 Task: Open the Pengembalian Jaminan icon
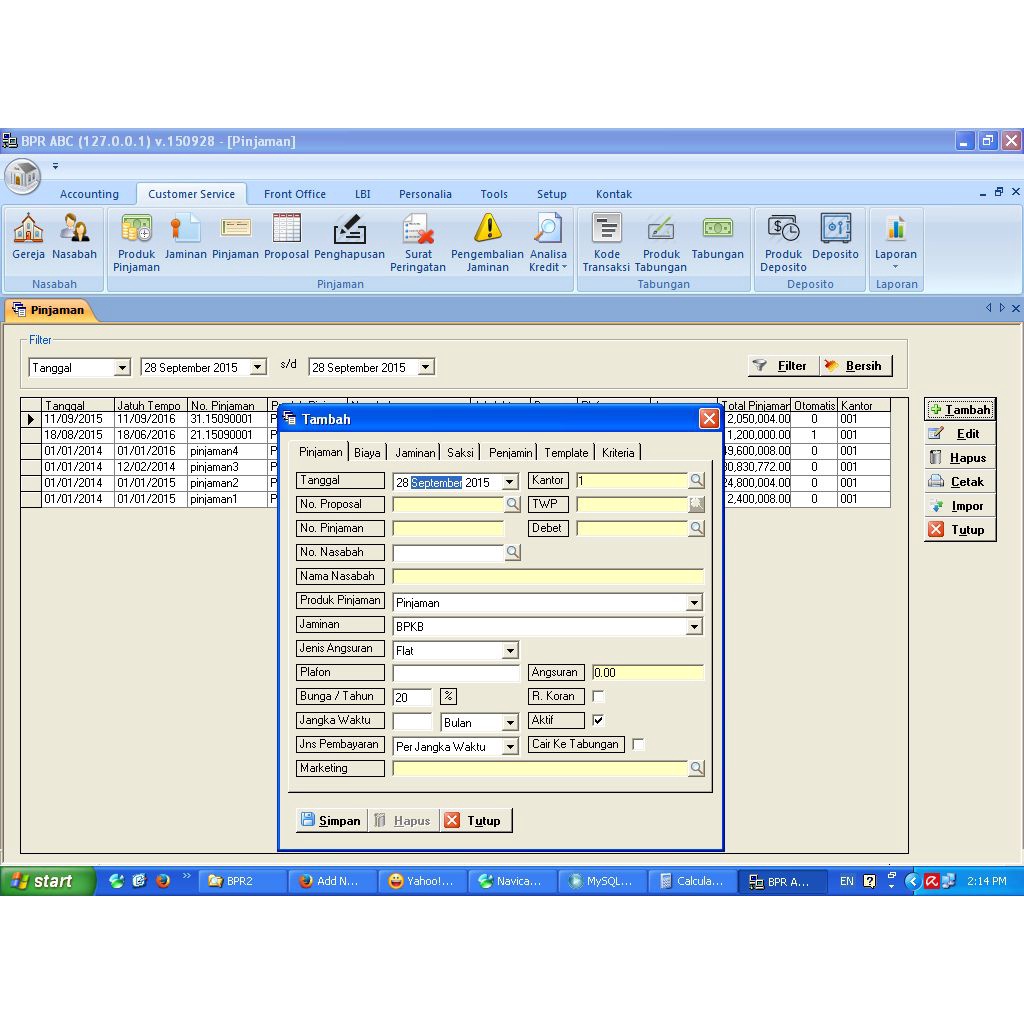487,242
